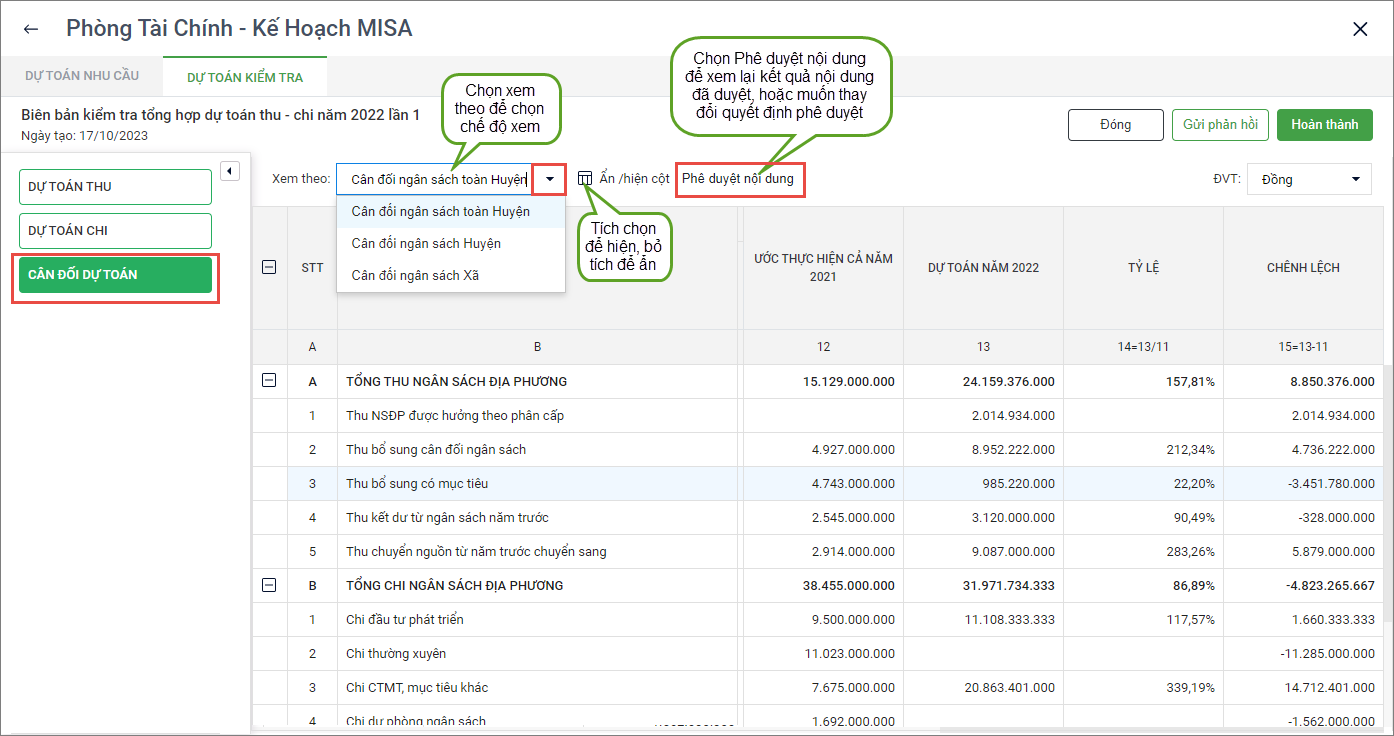The width and height of the screenshot is (1394, 736).
Task: Select Cân đối ngân sách Huyện option
Action: 426,244
